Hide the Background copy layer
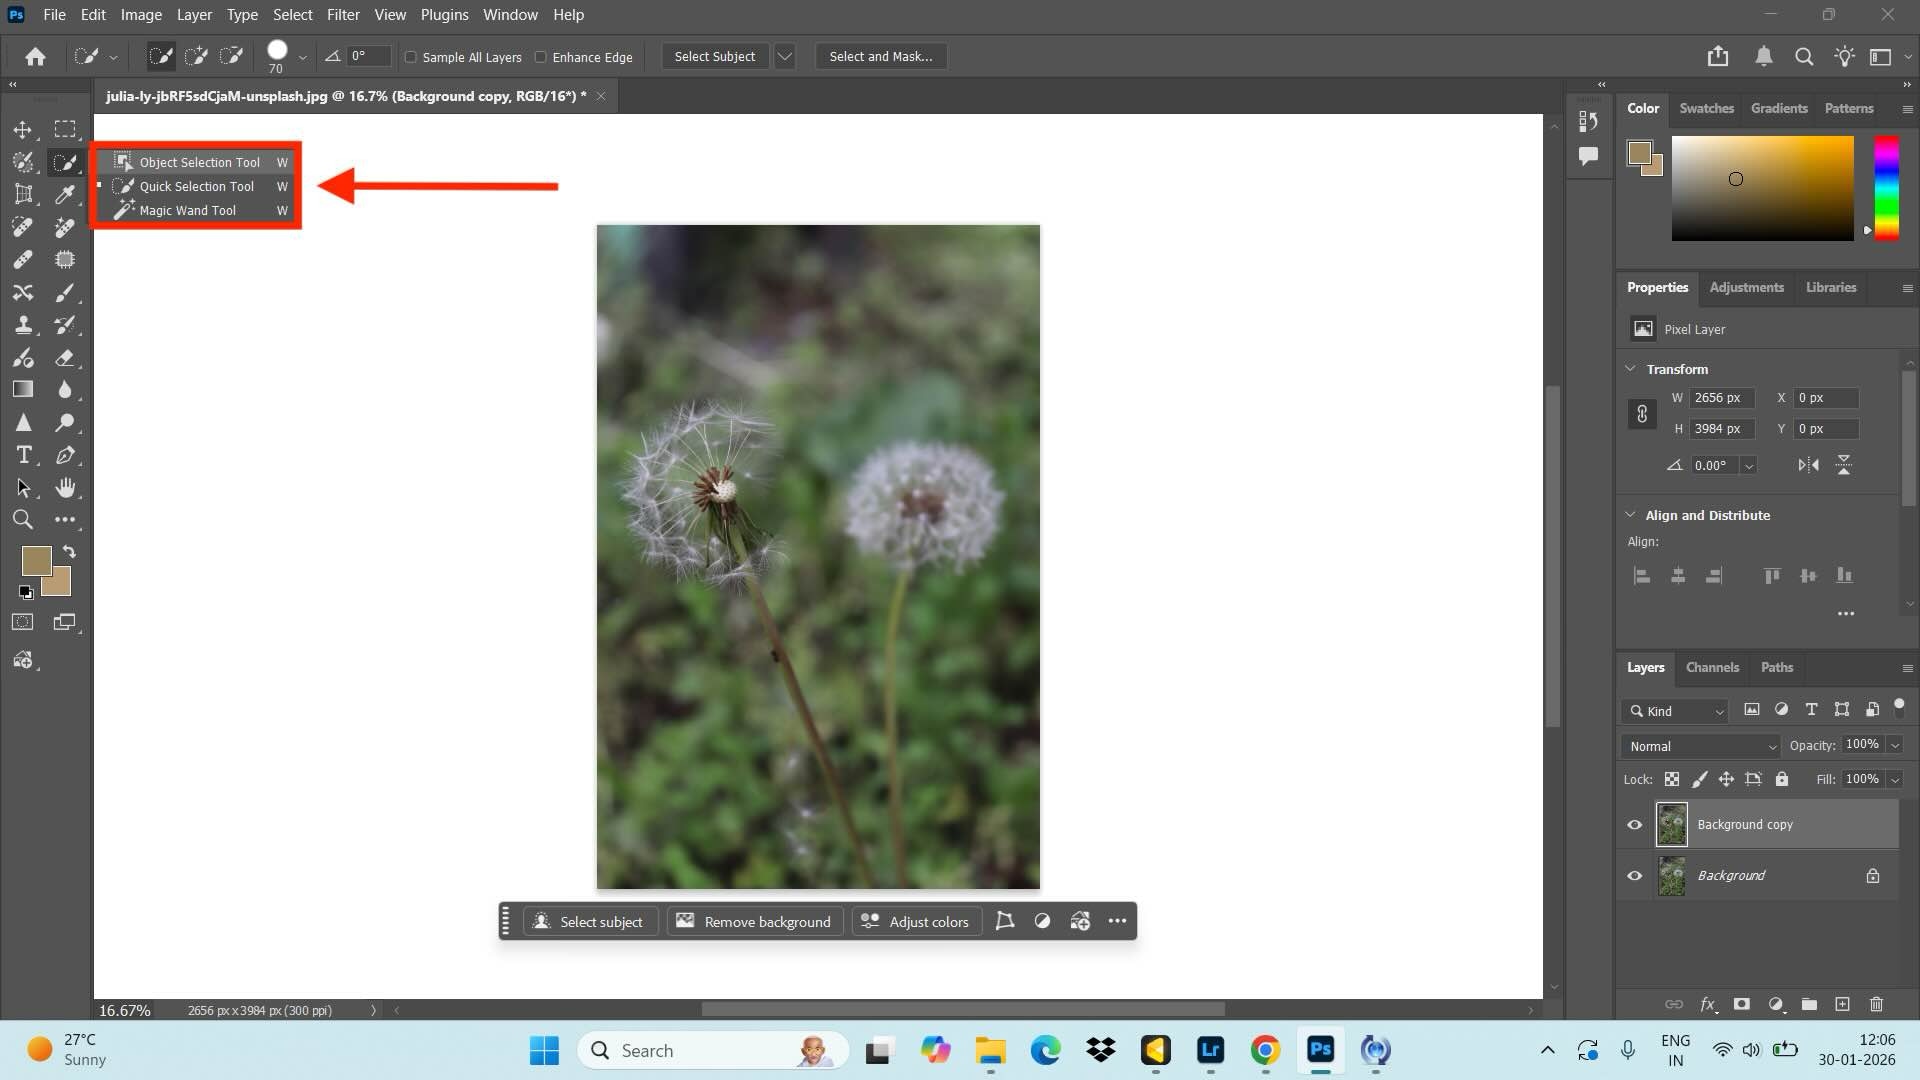This screenshot has width=1920, height=1080. [1634, 824]
